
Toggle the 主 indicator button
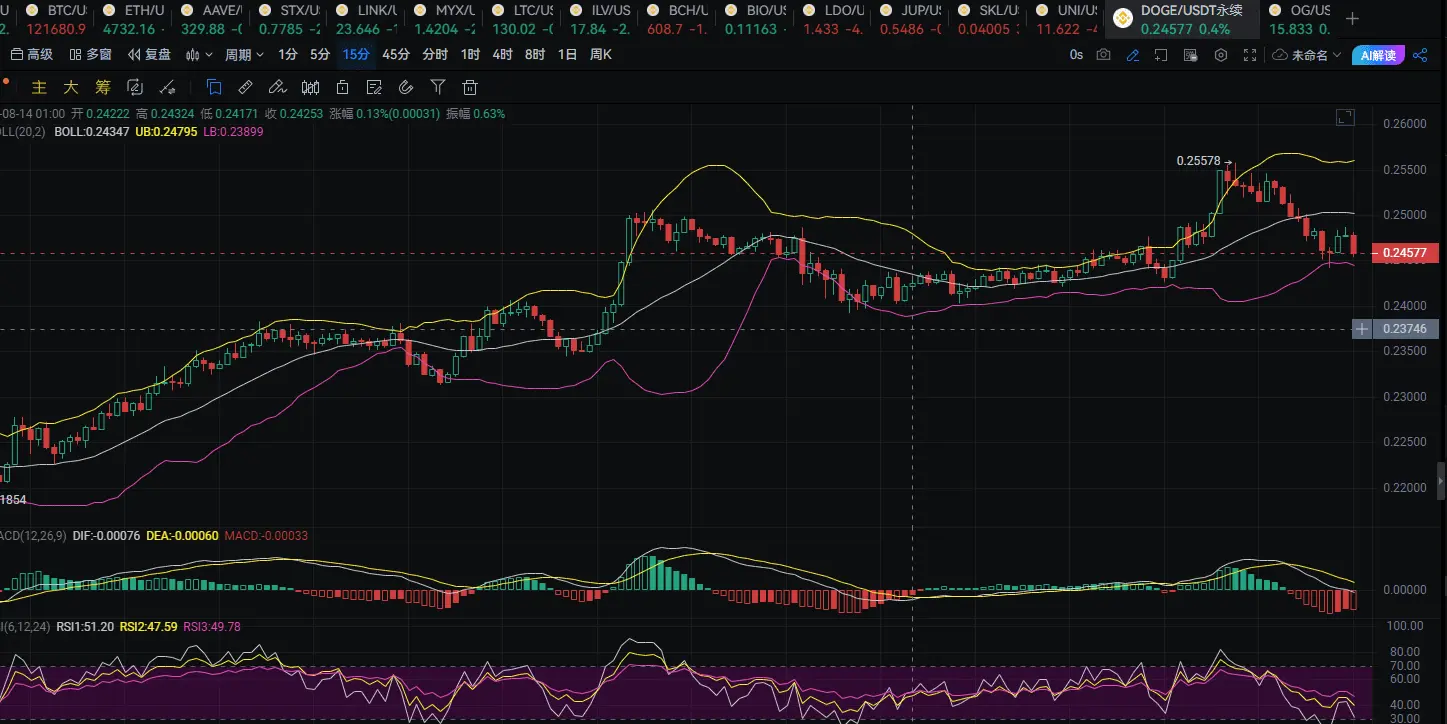[40, 87]
